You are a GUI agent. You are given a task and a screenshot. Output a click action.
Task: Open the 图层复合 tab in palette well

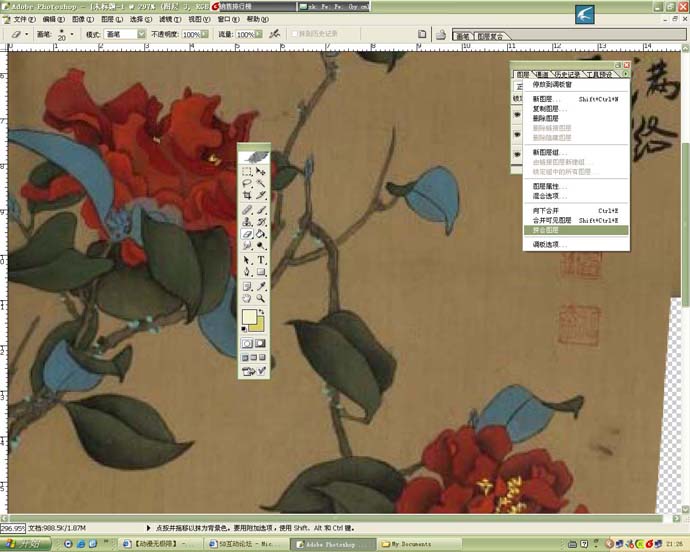(490, 37)
